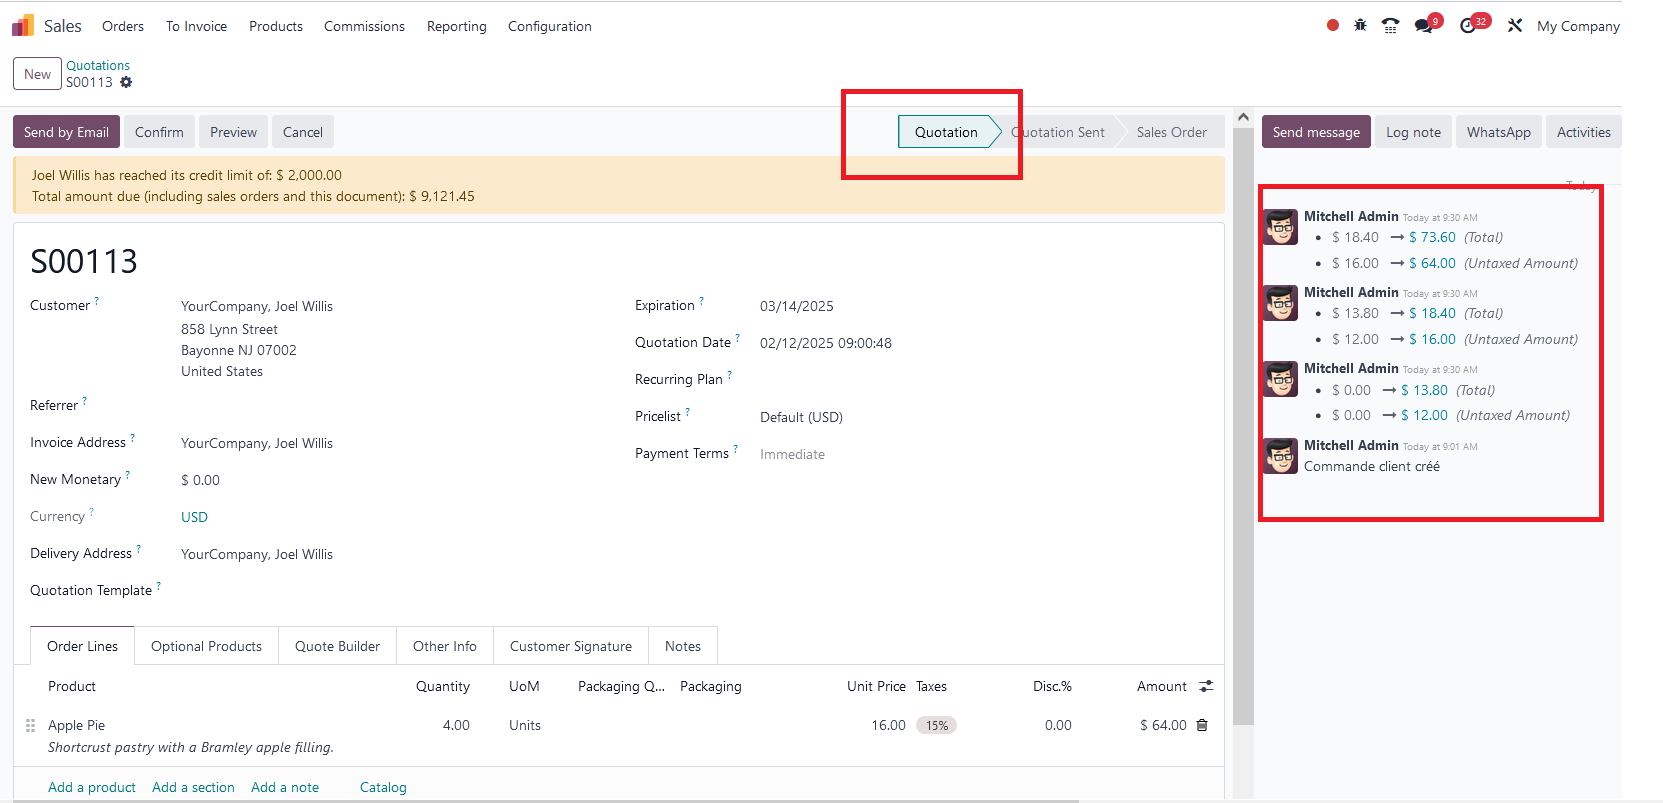Click the red recording indicator icon
The width and height of the screenshot is (1663, 803).
tap(1332, 26)
